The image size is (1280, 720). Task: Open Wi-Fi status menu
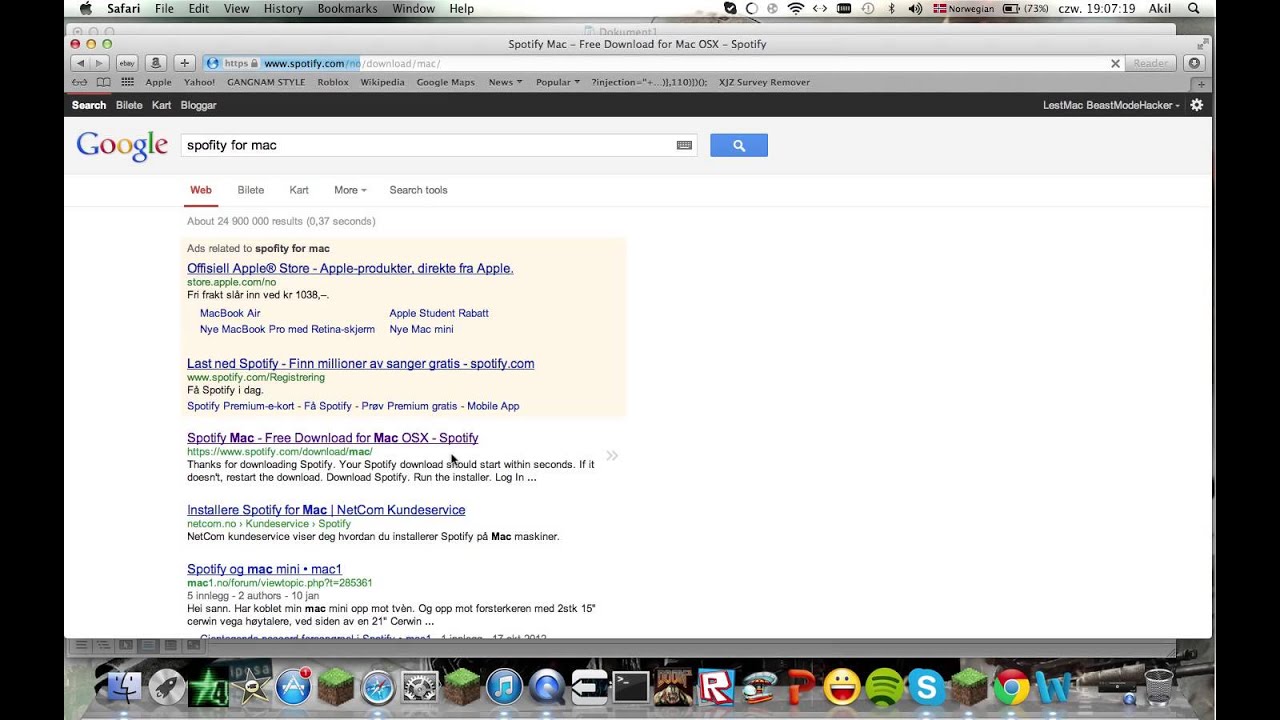(796, 8)
